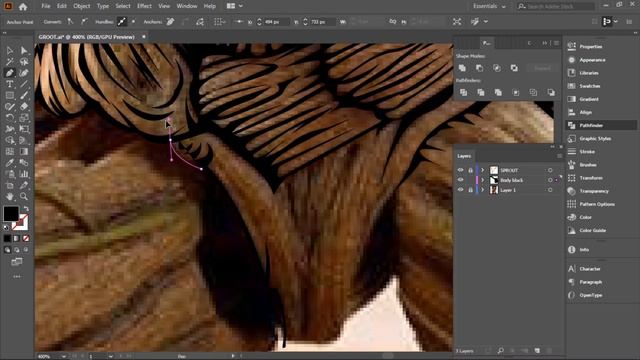Go to the Home screen icon
The image size is (640, 360).
pos(23,7)
